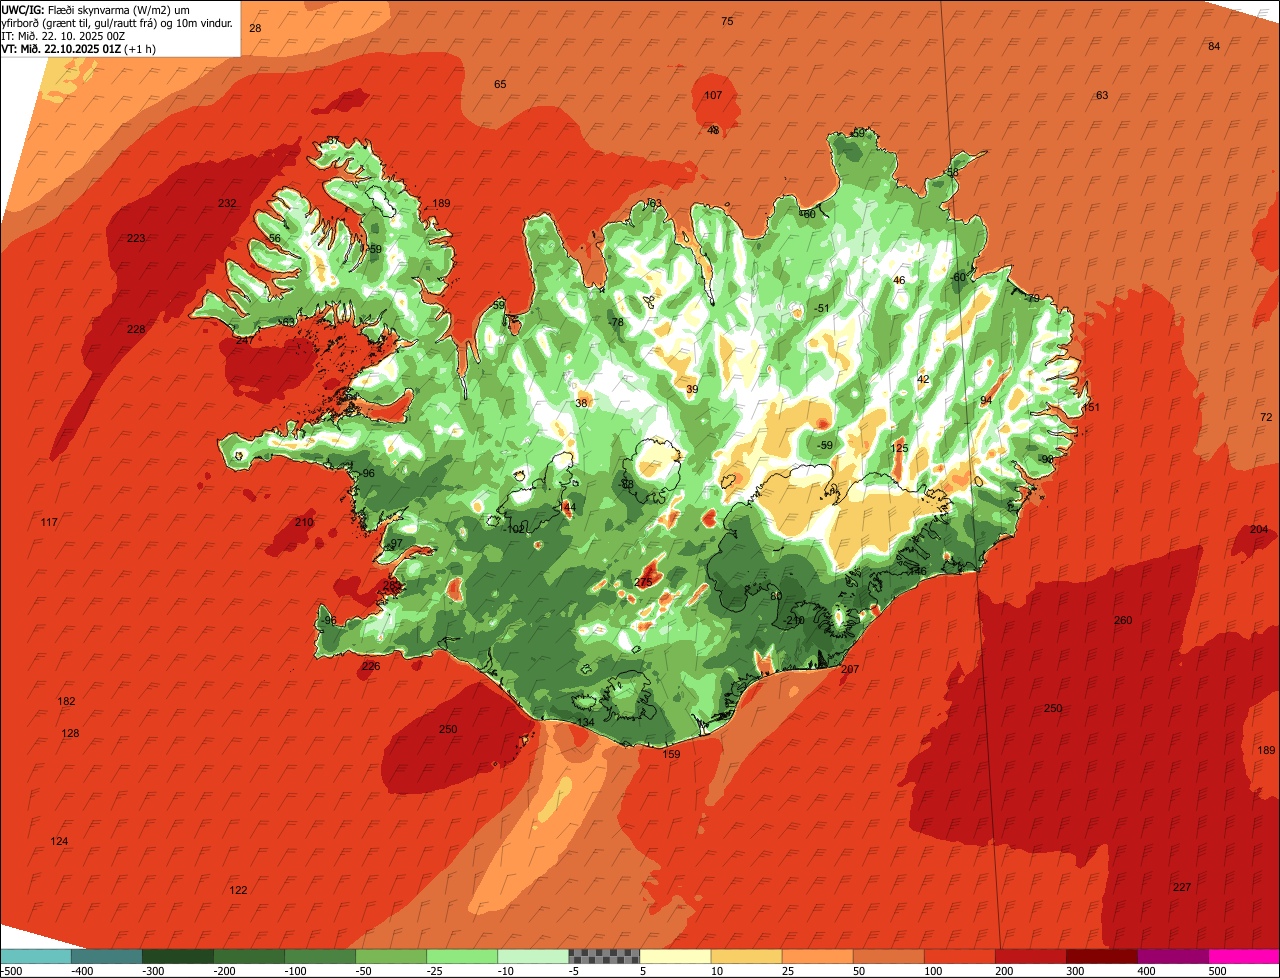Click the 50 to 100 orange swatch
Screen dimensions: 1280x978
(x=888, y=956)
